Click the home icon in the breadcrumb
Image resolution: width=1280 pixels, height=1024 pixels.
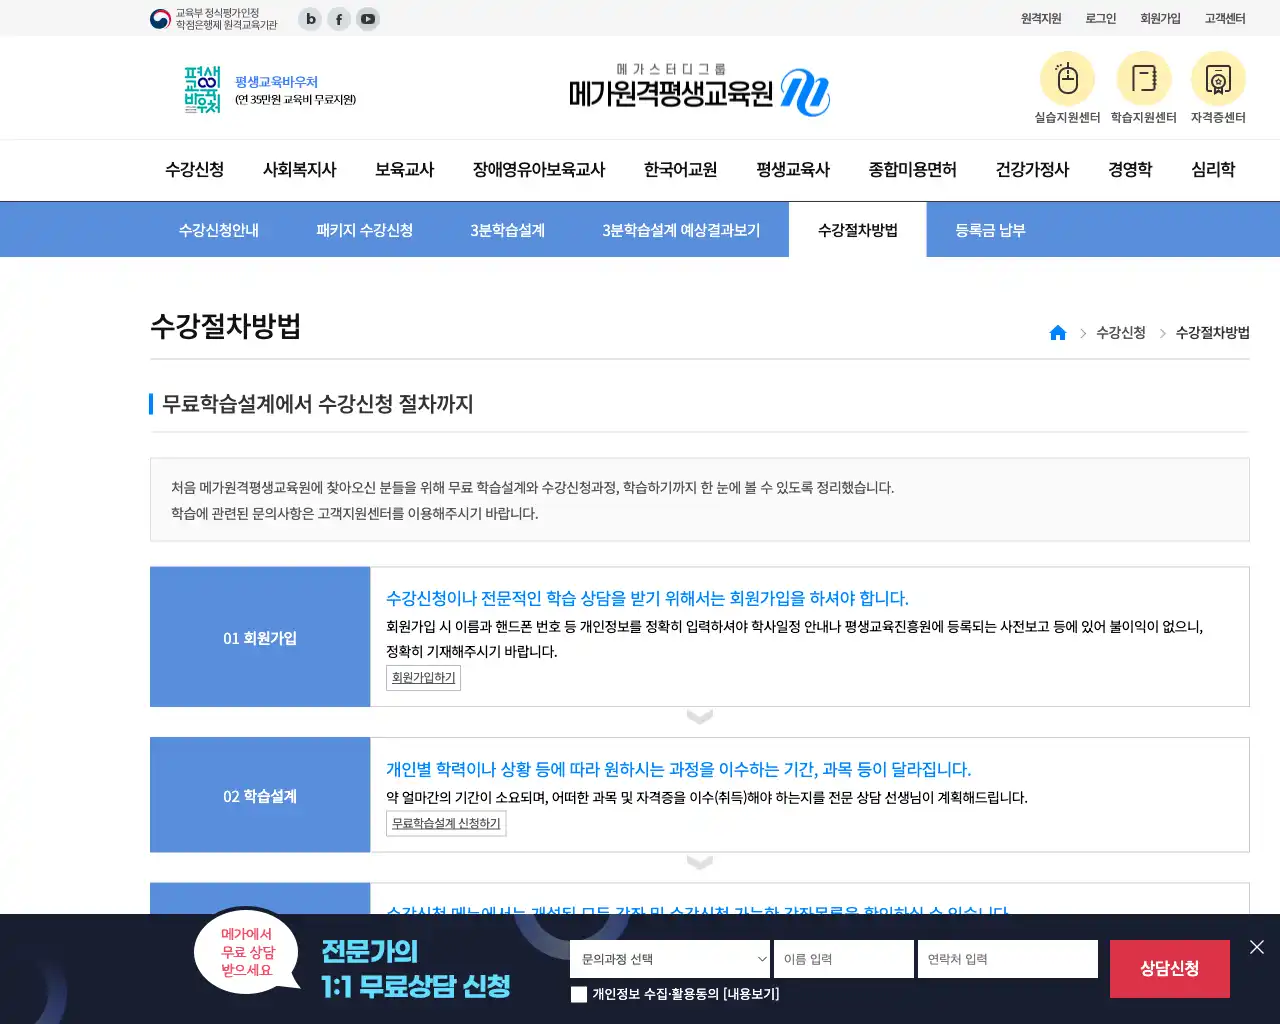click(x=1058, y=332)
